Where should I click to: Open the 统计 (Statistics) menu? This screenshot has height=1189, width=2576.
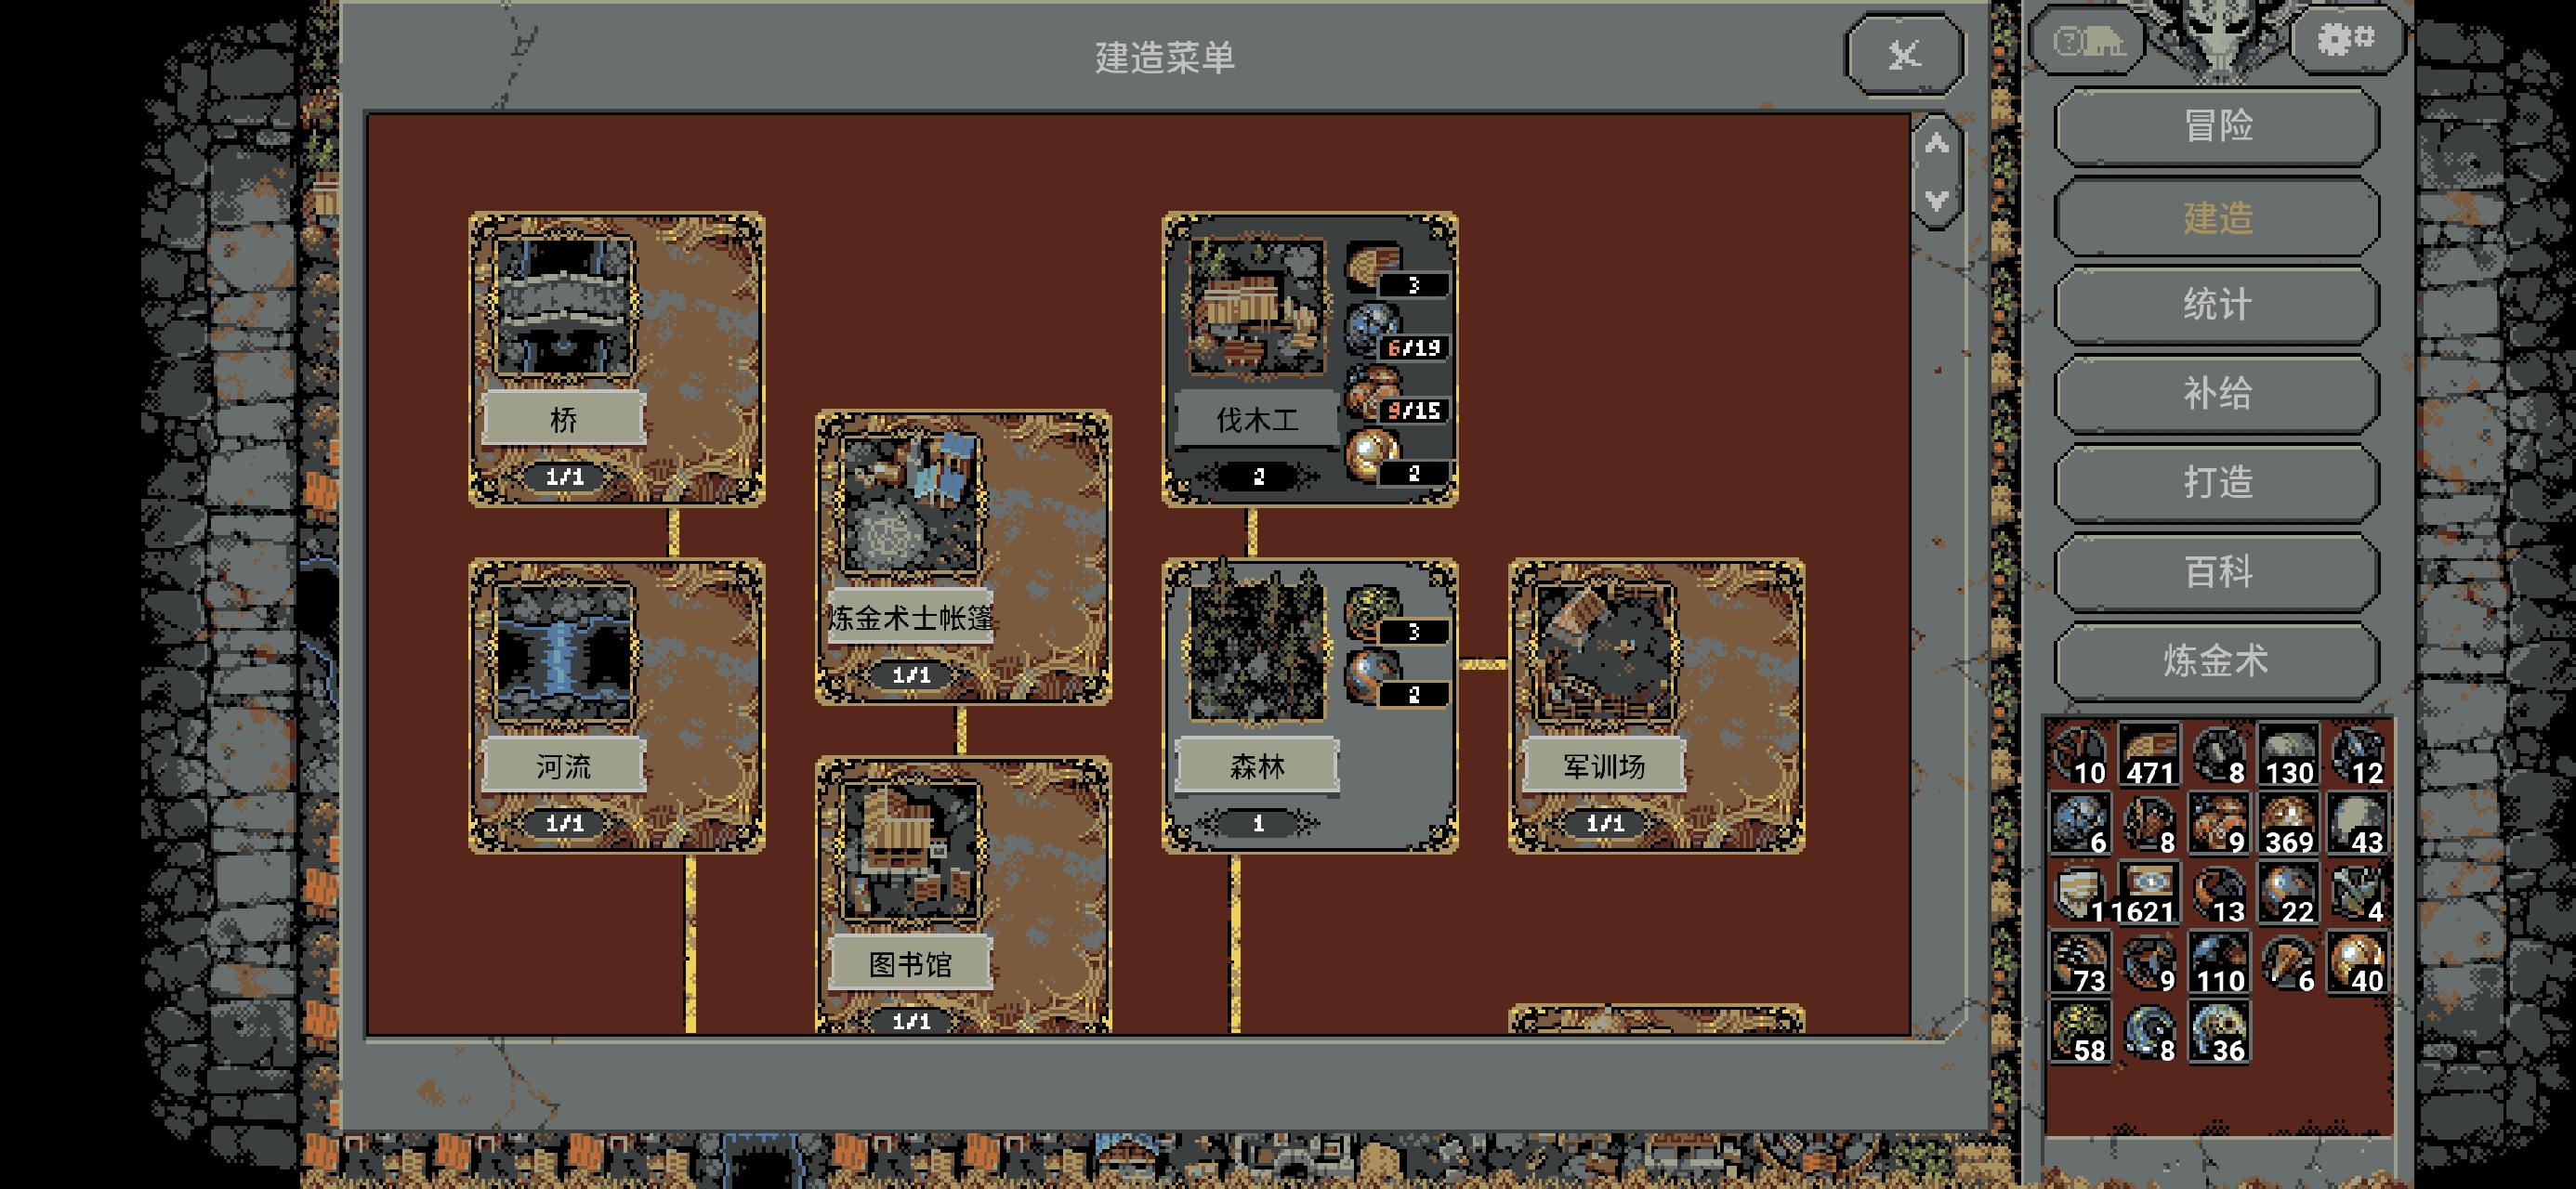click(x=2217, y=305)
